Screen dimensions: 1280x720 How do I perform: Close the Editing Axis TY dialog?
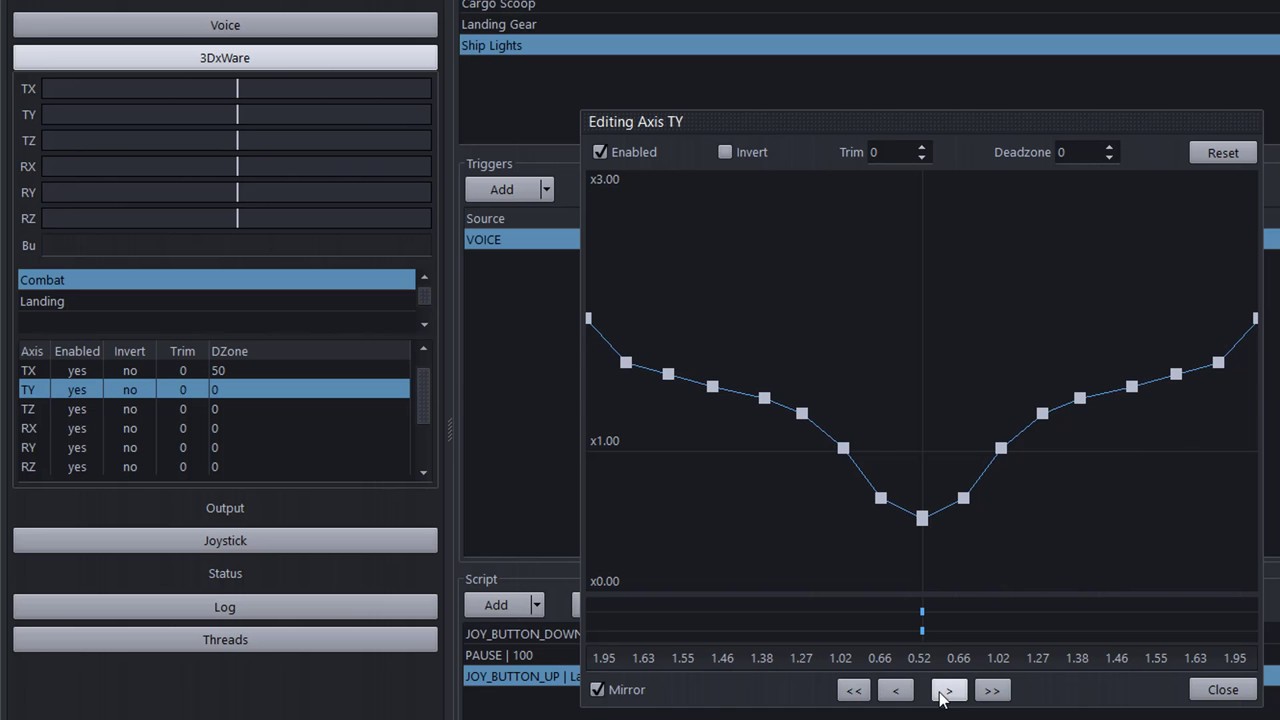(x=1223, y=690)
